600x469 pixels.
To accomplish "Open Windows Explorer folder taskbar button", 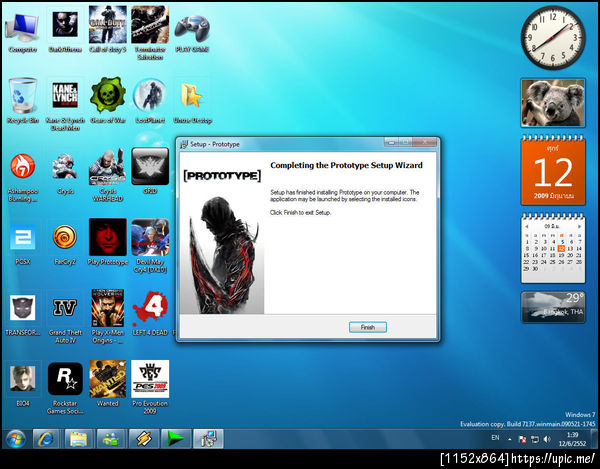I will 78,439.
